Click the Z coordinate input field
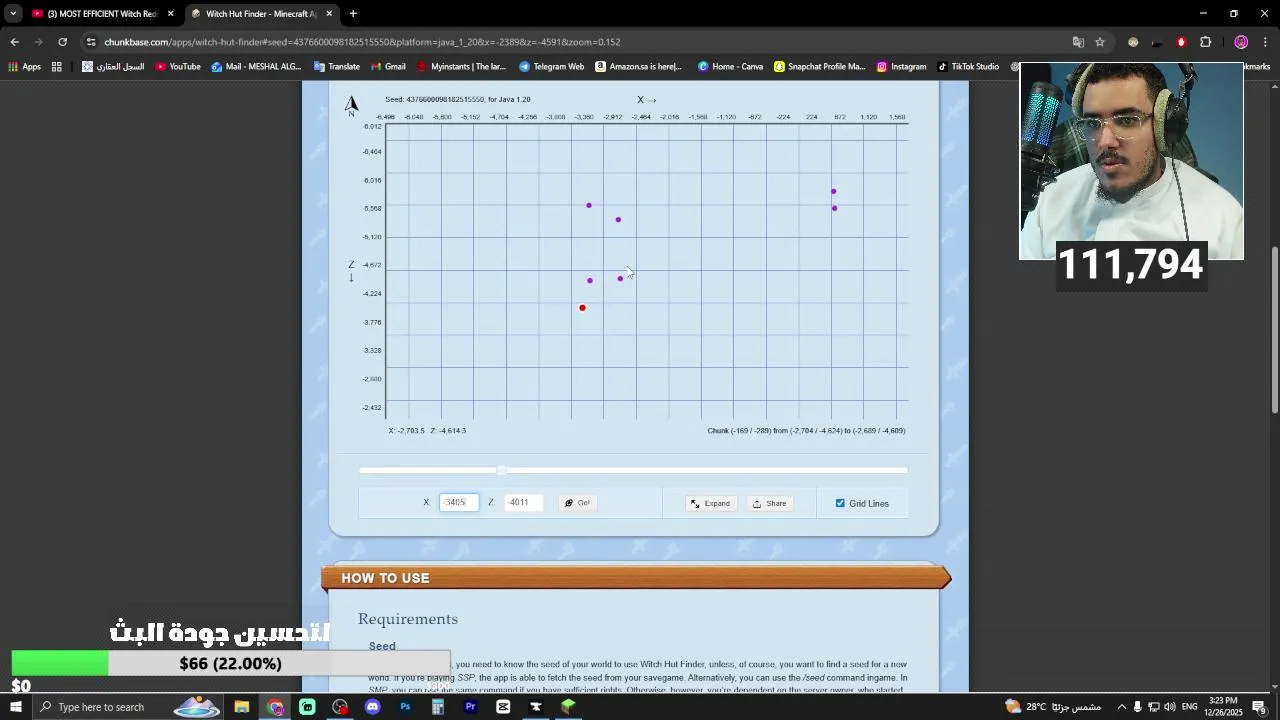The height and width of the screenshot is (720, 1280). 522,503
